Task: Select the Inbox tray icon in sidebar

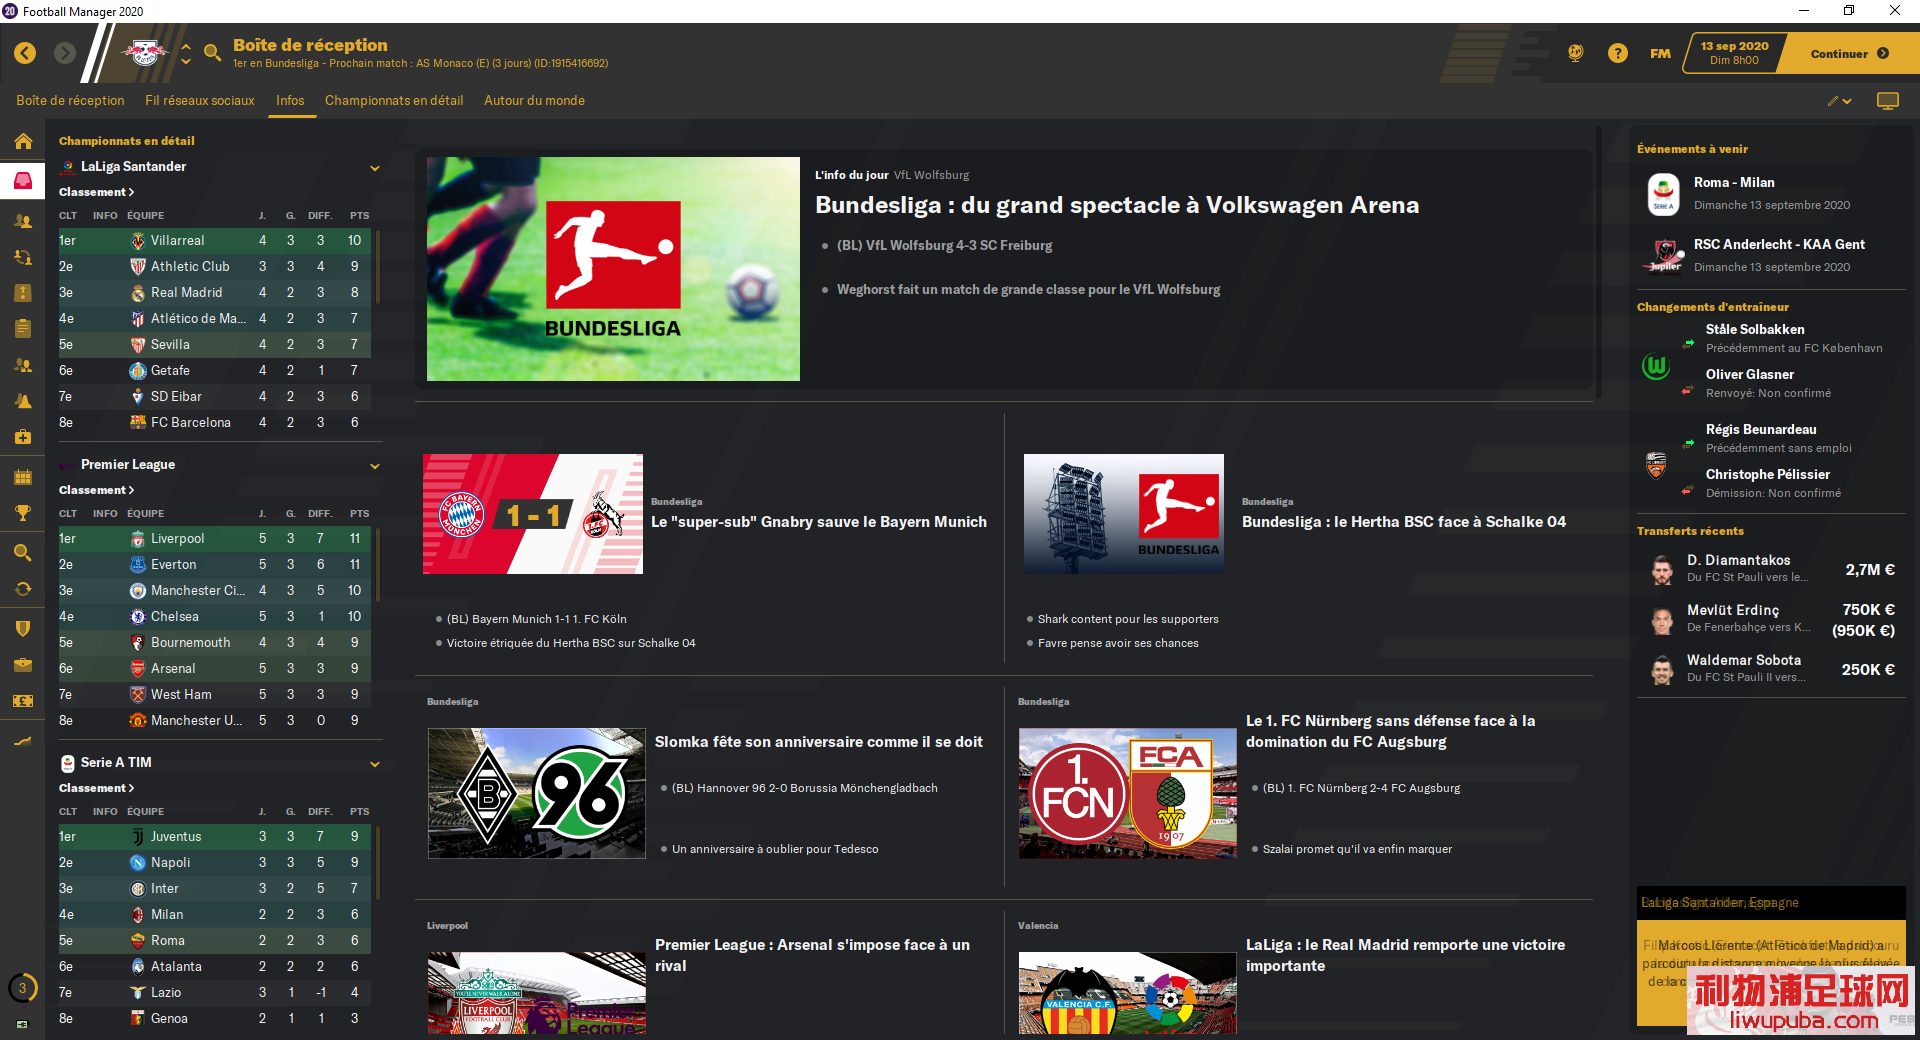Action: point(23,181)
